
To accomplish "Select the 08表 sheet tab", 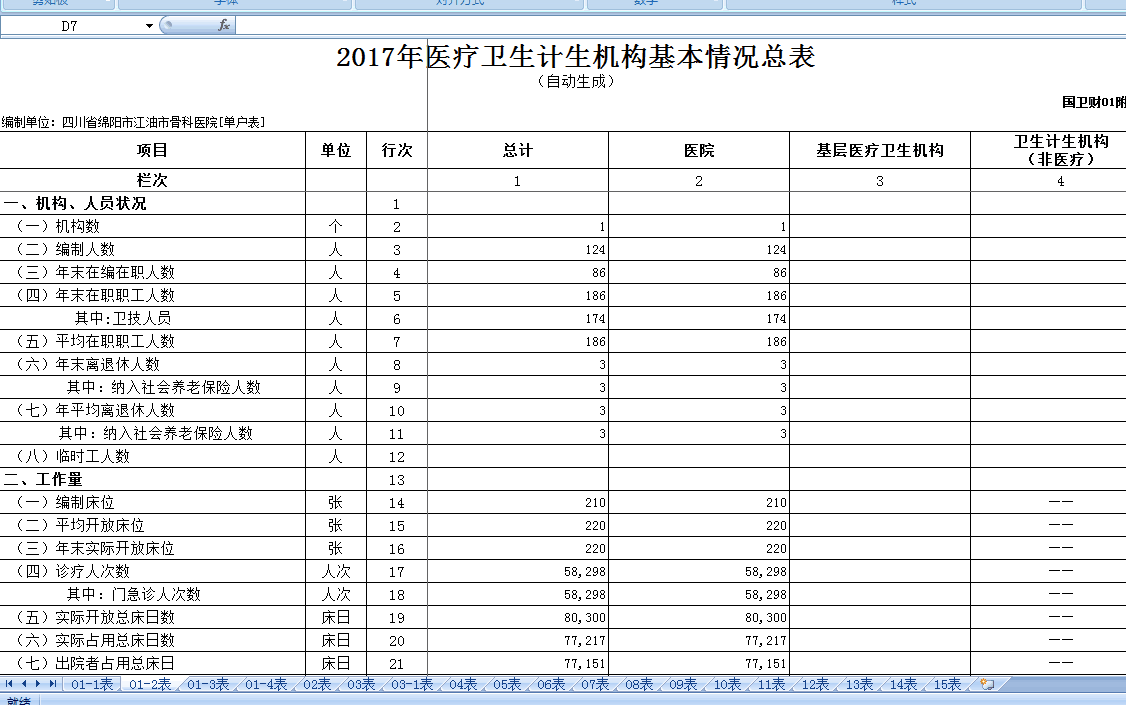I will (x=639, y=684).
